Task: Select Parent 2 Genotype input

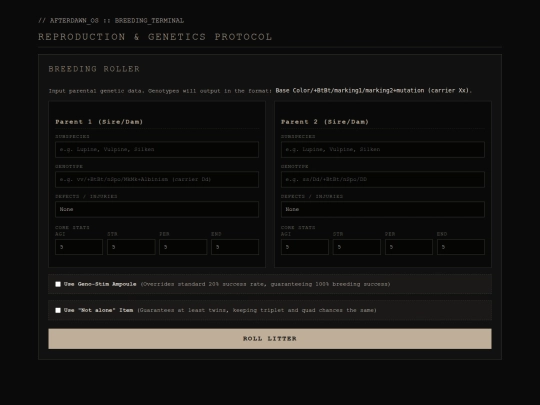Action: 383,179
